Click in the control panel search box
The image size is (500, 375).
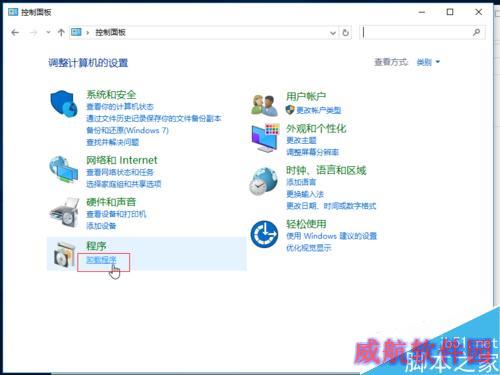pyautogui.click(x=422, y=32)
